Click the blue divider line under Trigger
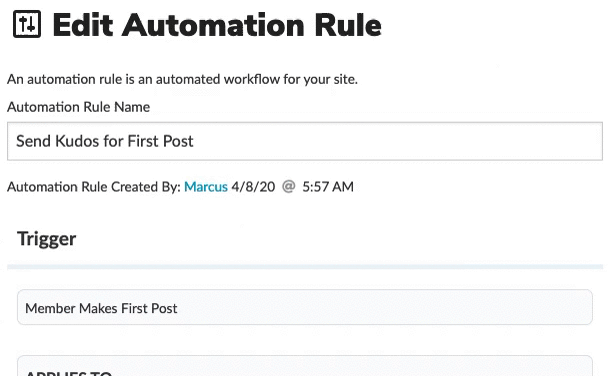The width and height of the screenshot is (612, 376). (x=305, y=267)
